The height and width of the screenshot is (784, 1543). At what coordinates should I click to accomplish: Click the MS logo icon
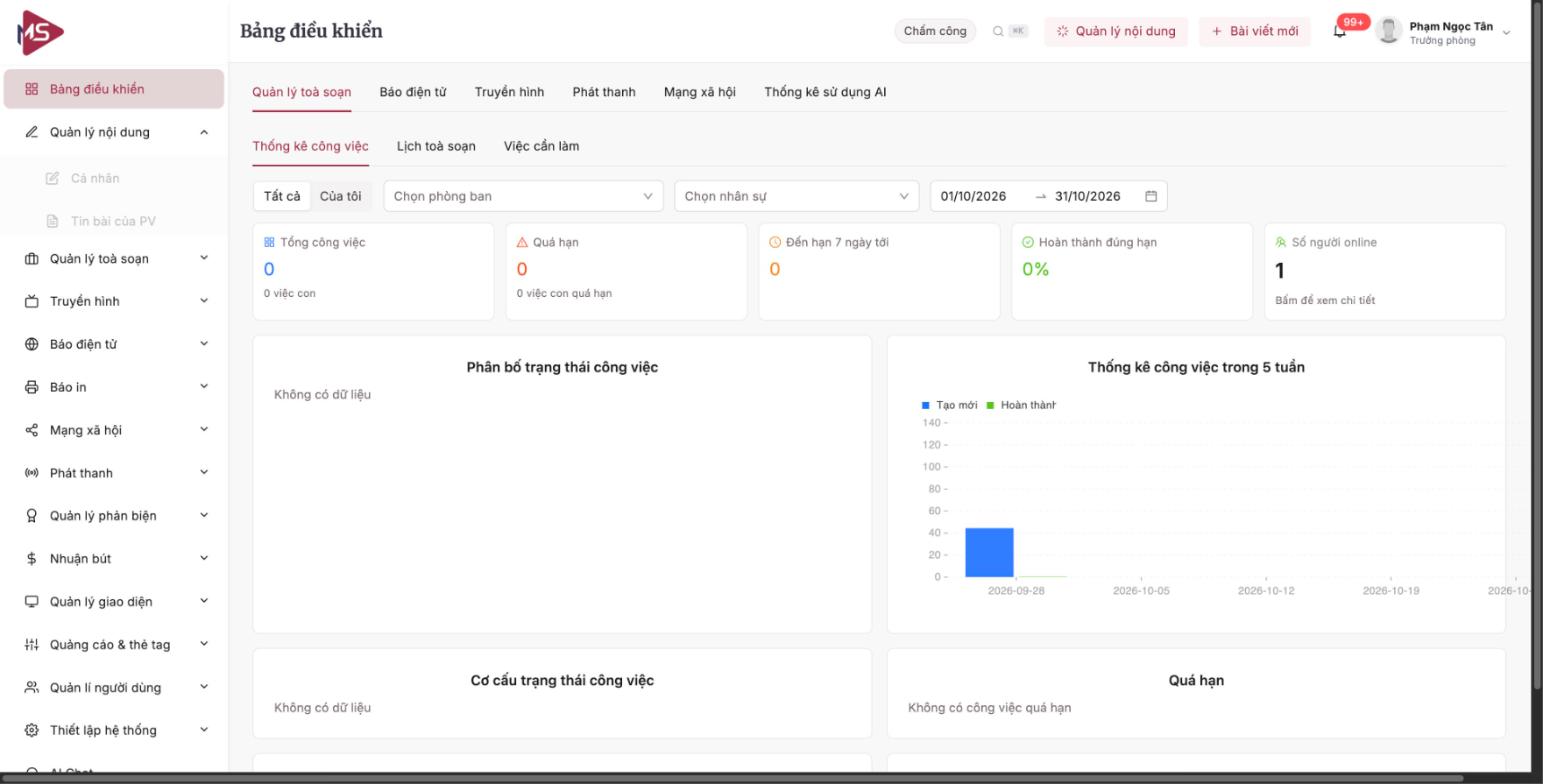(x=41, y=32)
